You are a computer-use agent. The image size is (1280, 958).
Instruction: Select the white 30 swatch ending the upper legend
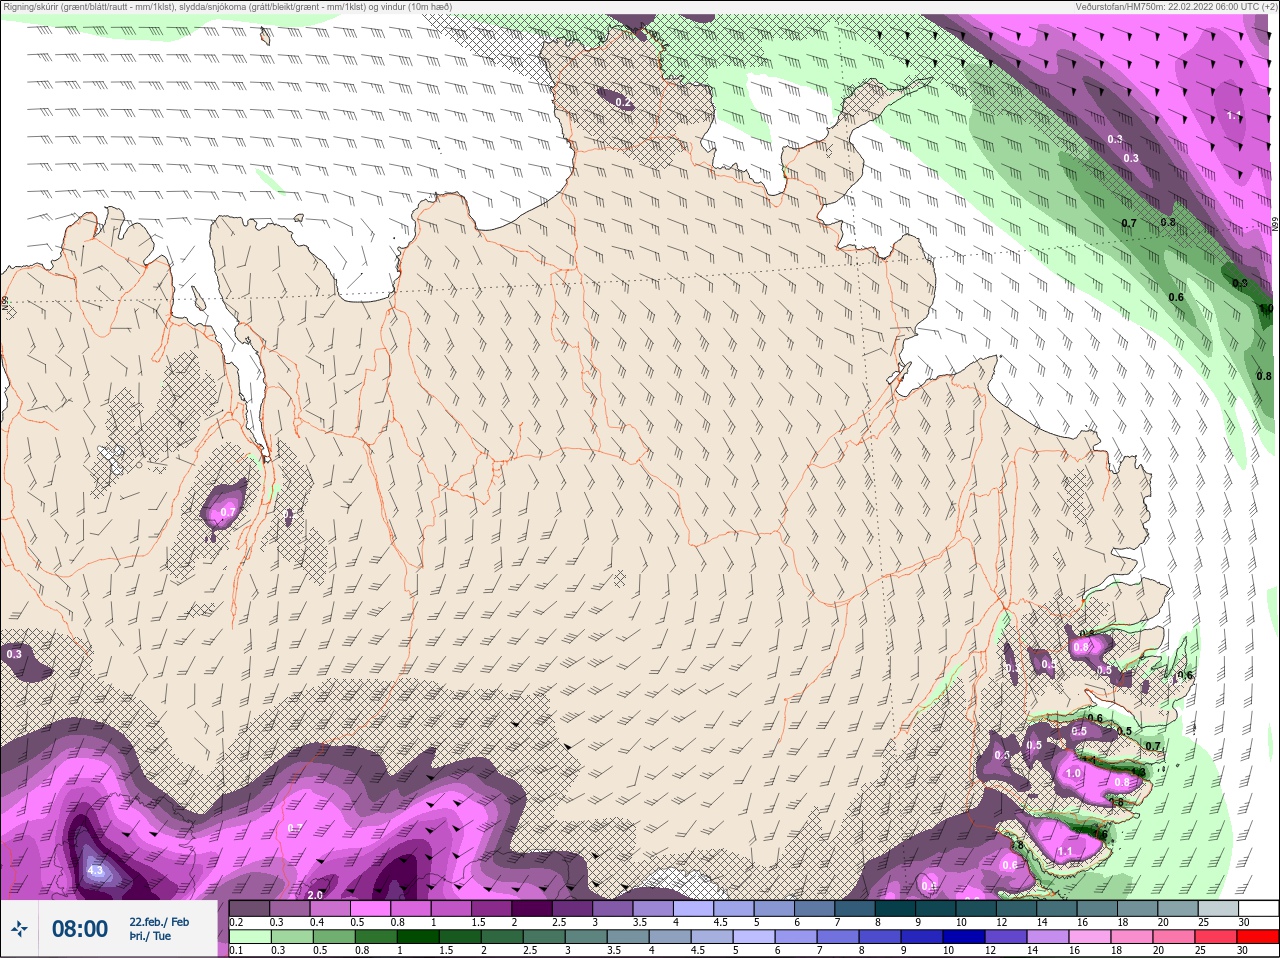[1259, 908]
